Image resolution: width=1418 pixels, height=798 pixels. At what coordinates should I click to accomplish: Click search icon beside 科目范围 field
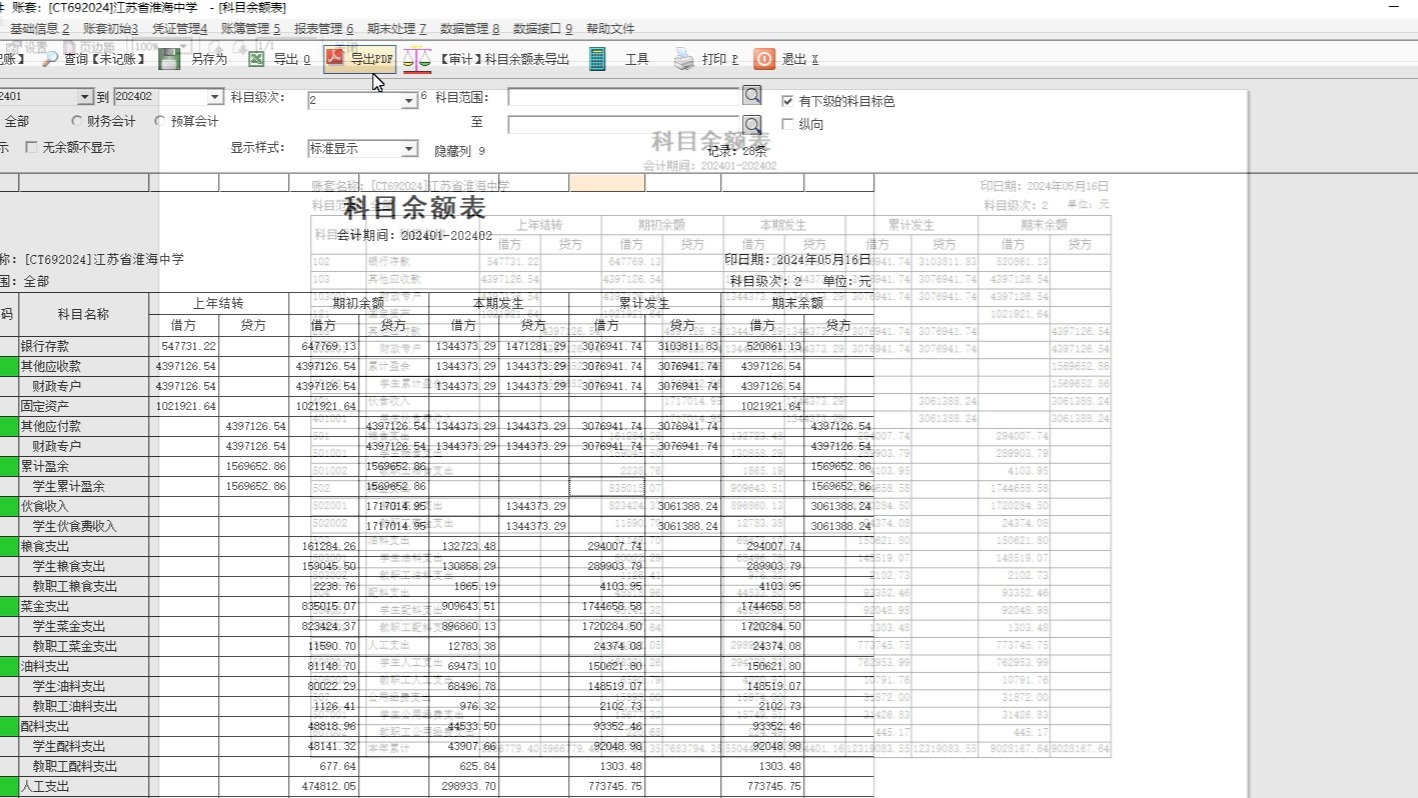pyautogui.click(x=752, y=96)
